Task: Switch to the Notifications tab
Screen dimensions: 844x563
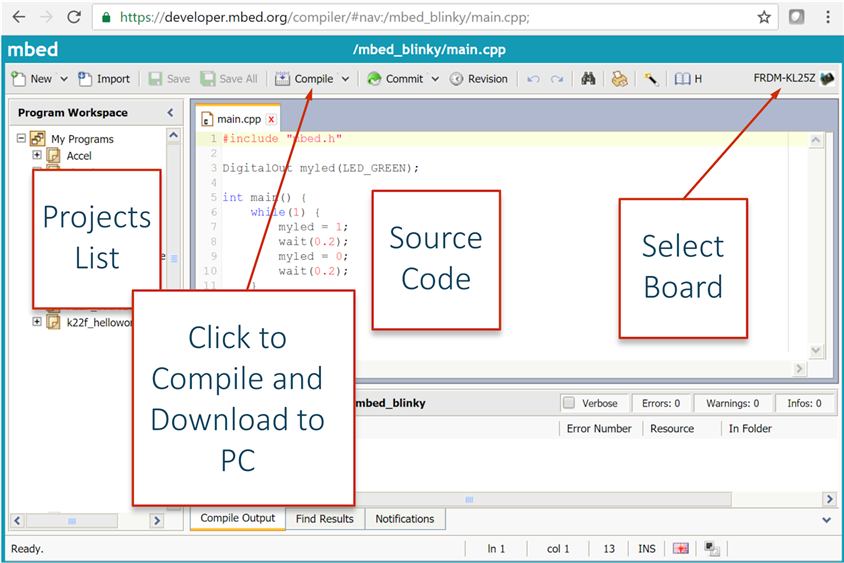Action: 405,519
